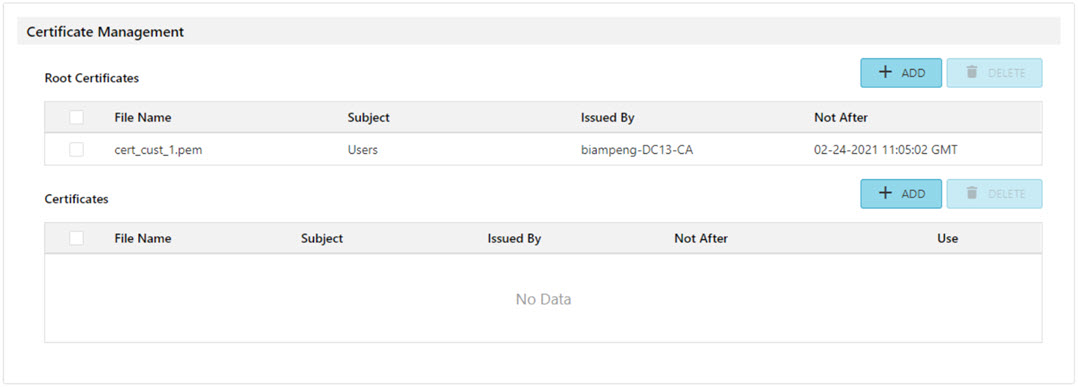1078x387 pixels.
Task: Click the Use column header in Certificates
Action: coord(947,239)
